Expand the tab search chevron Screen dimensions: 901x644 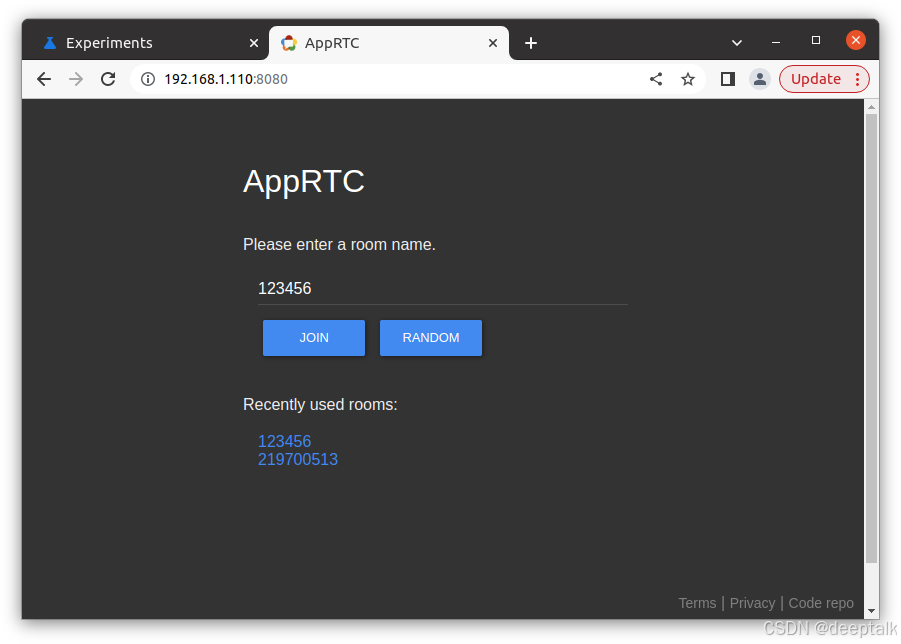click(x=737, y=43)
